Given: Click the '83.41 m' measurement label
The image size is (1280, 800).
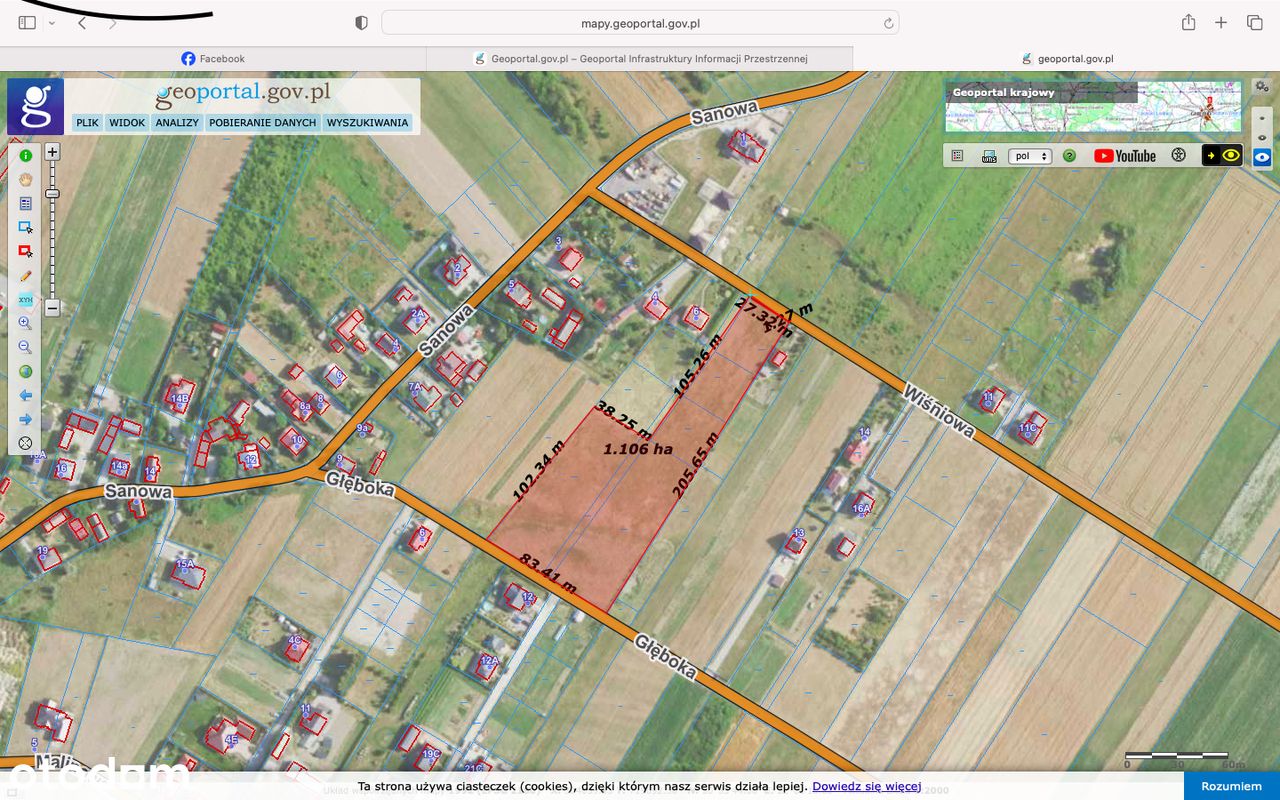Looking at the screenshot, I should pyautogui.click(x=548, y=574).
